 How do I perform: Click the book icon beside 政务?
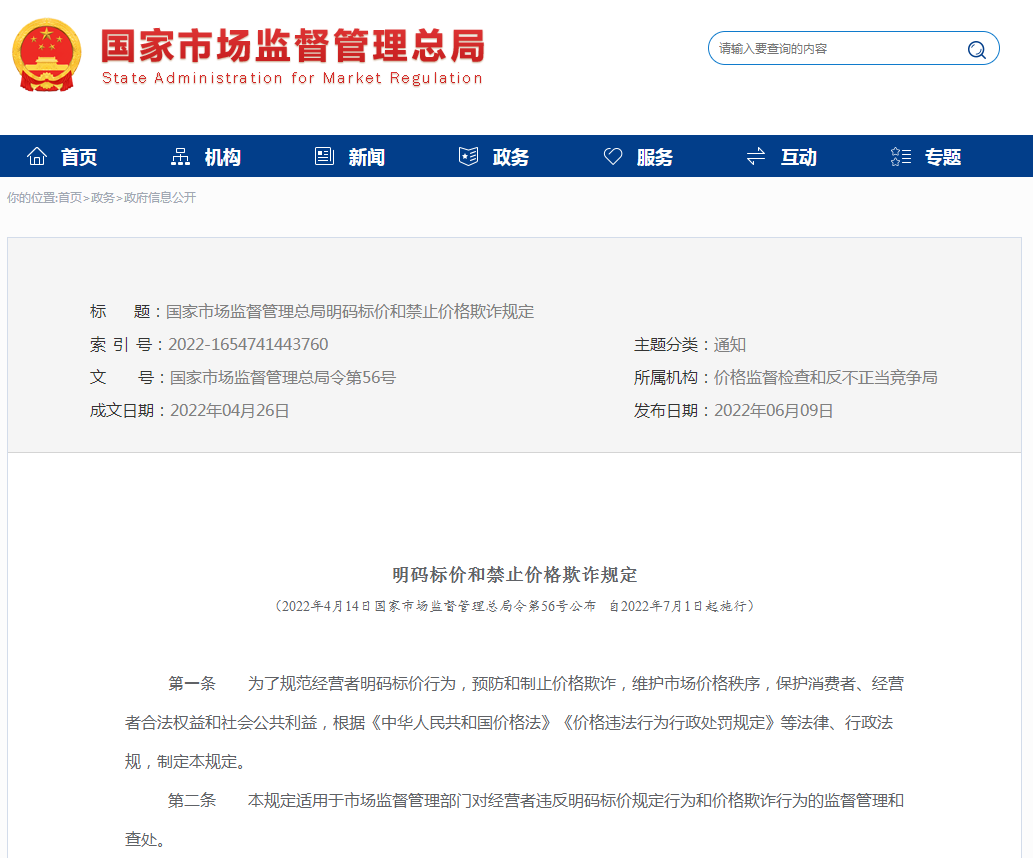click(467, 155)
